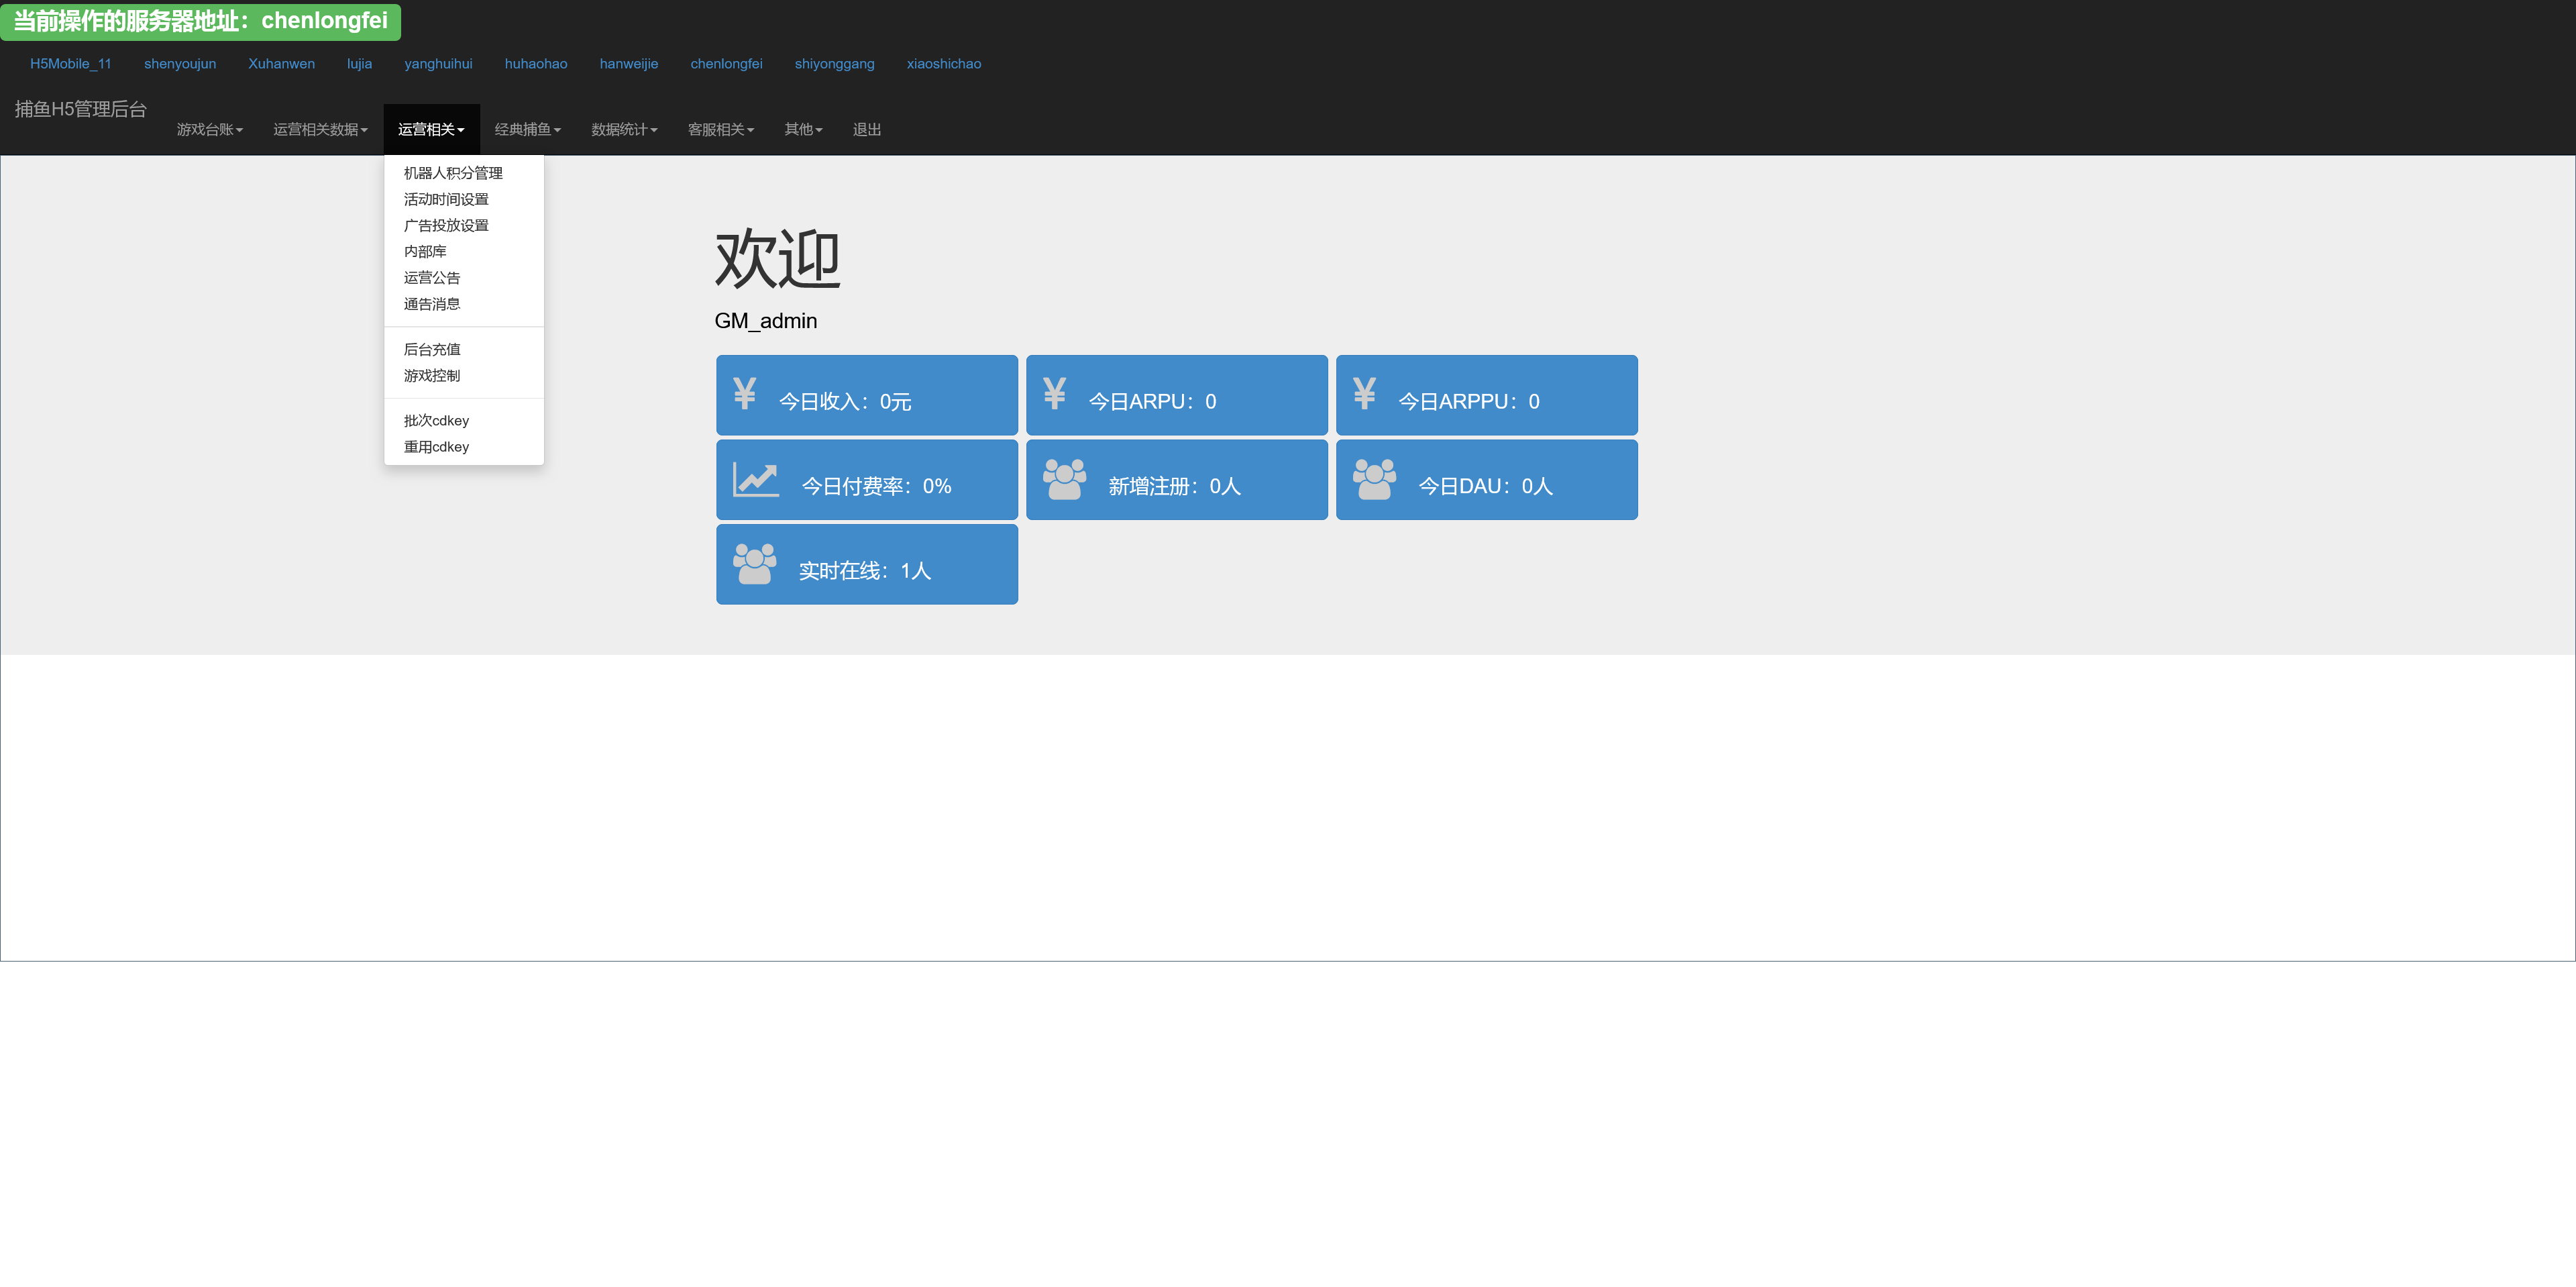Click the line chart icon on 今日付费率 card
This screenshot has height=1287, width=2576.
(755, 479)
